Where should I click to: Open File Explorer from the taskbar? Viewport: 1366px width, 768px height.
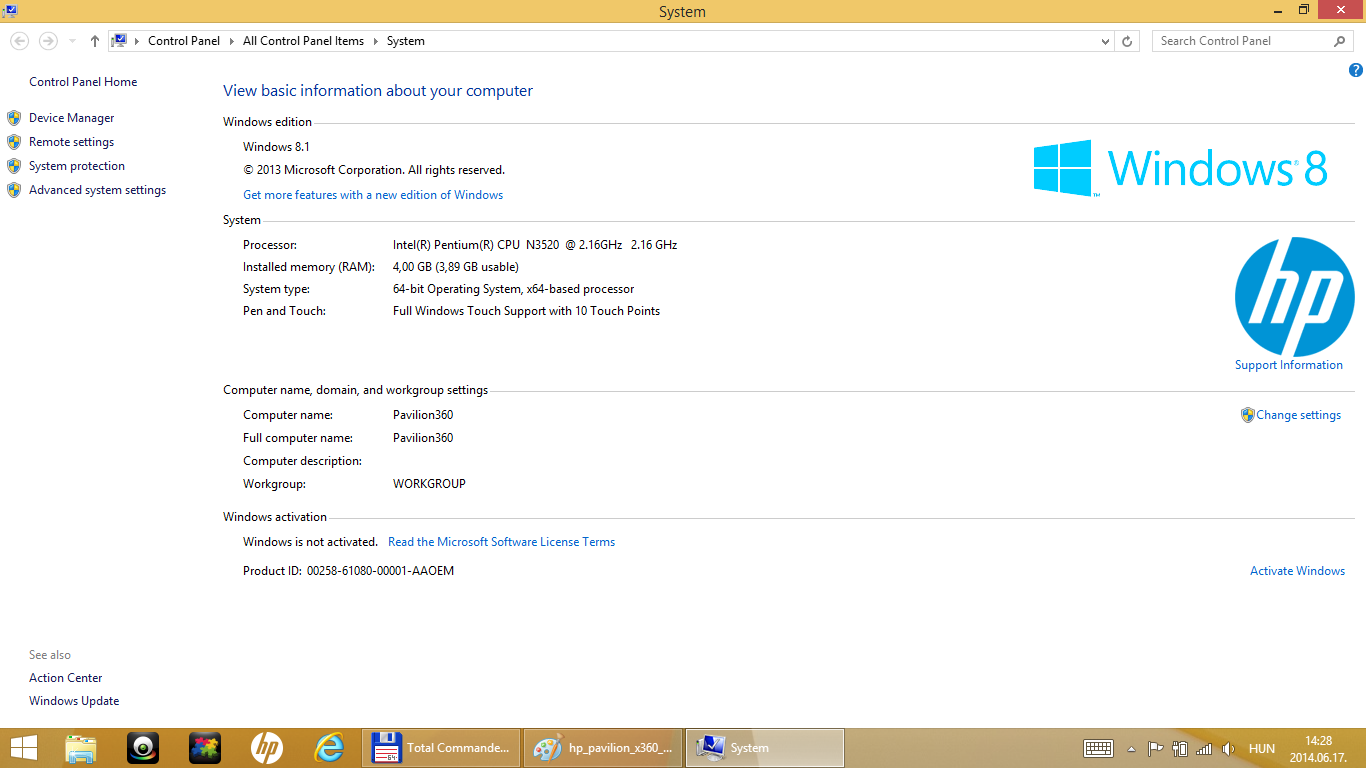pos(81,748)
